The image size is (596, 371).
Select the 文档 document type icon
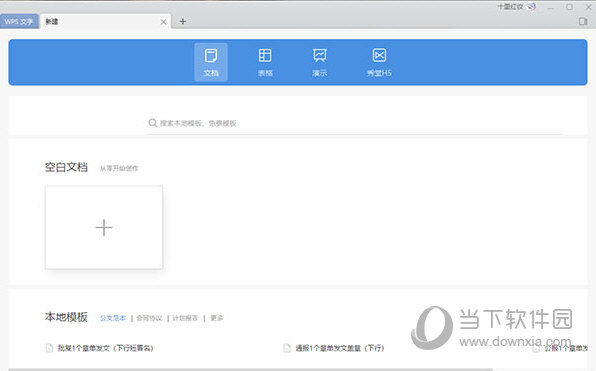tap(211, 62)
